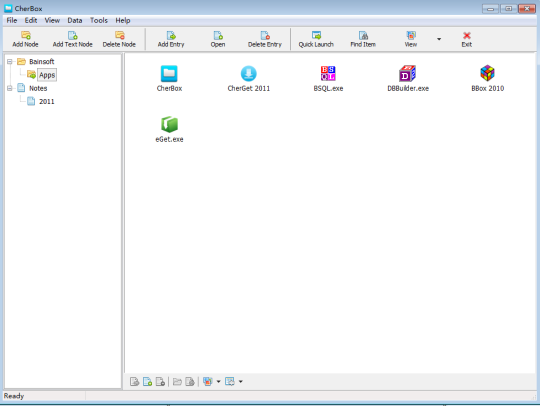540x406 pixels.
Task: Minimize the CherBox window
Action: pos(490,9)
